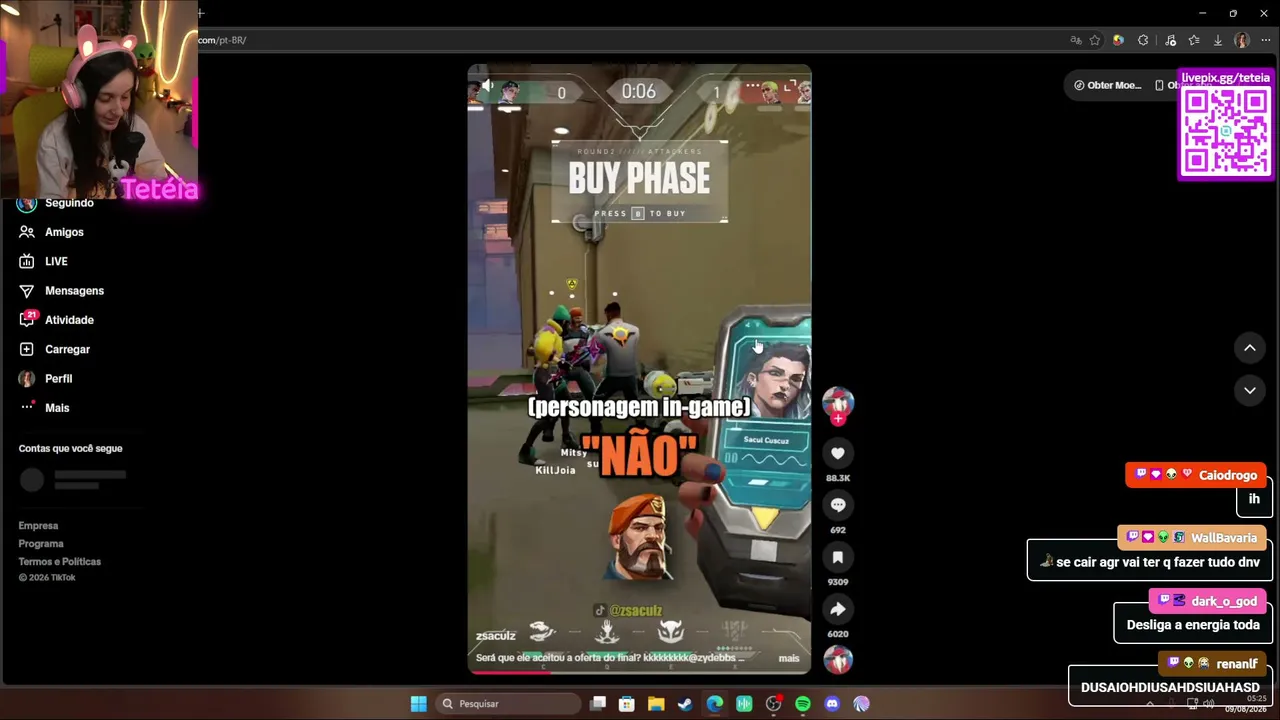Open the creator's avatar beside the video
The width and height of the screenshot is (1280, 720).
click(838, 402)
